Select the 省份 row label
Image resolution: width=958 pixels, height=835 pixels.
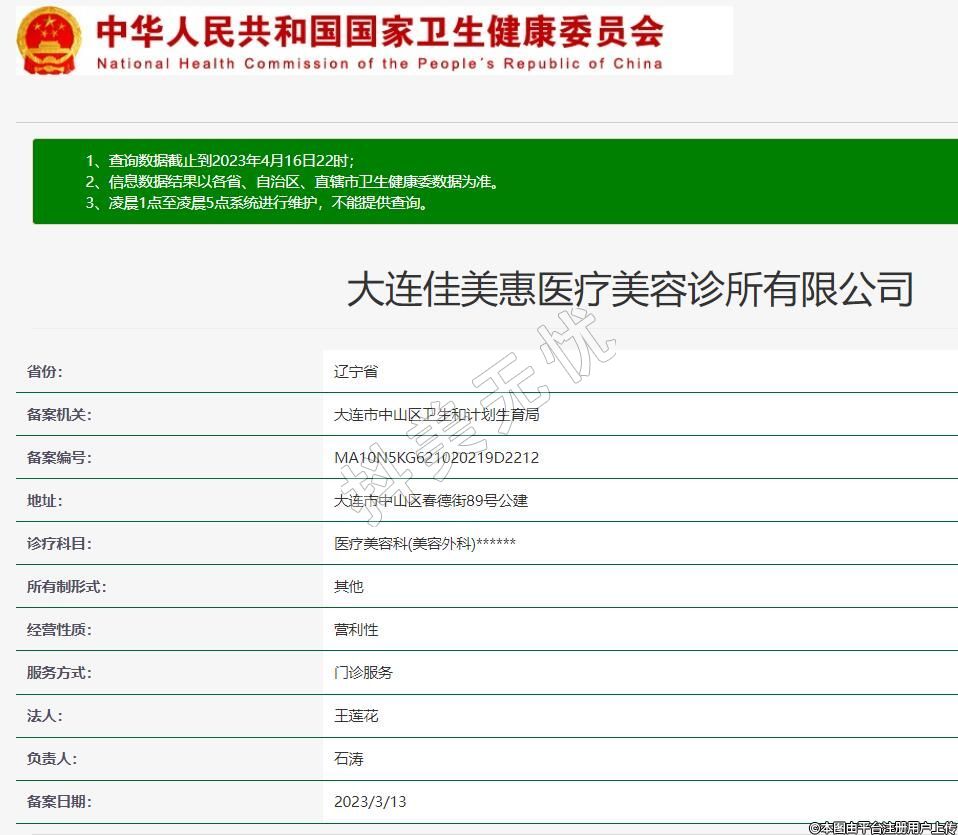click(45, 372)
